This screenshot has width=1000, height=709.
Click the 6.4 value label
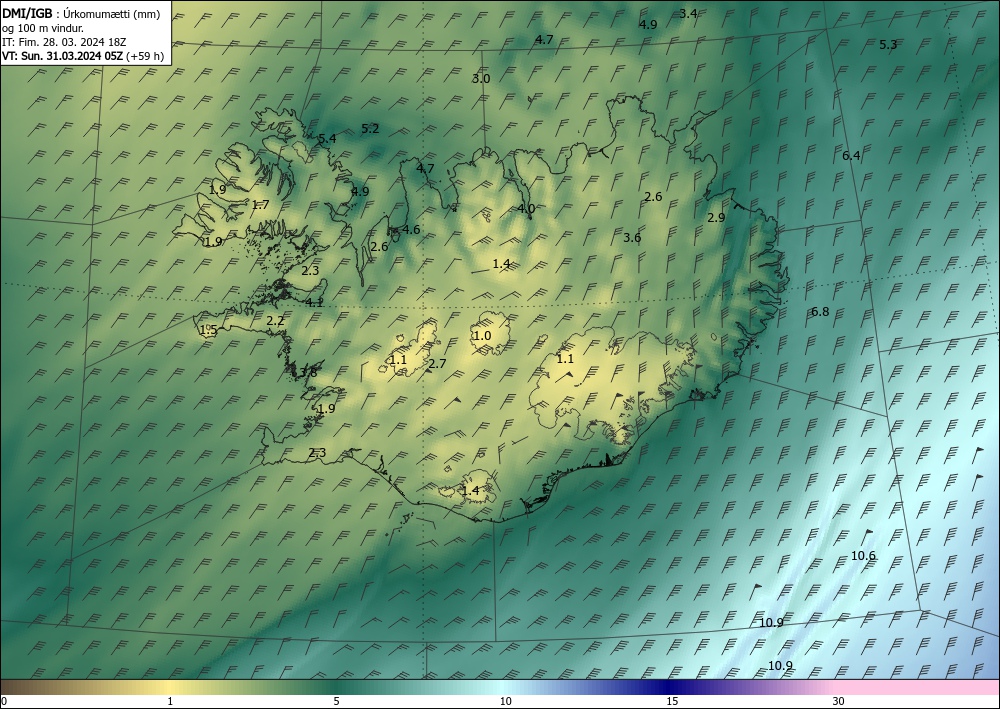click(x=851, y=156)
